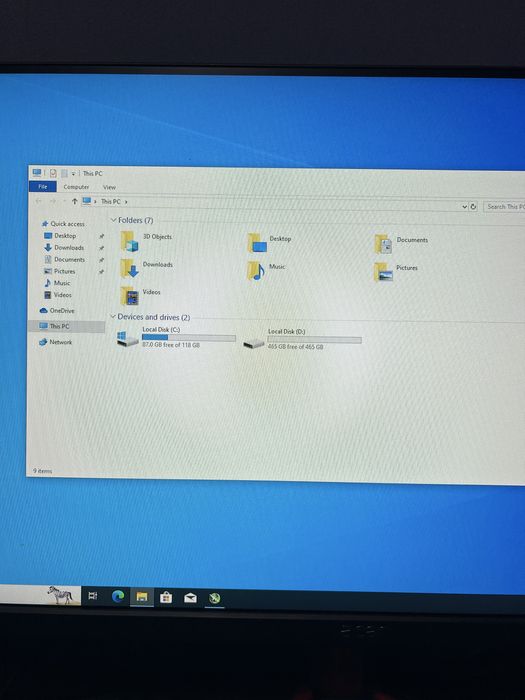
Task: Open the 3D Objects folder icon
Action: pos(129,242)
